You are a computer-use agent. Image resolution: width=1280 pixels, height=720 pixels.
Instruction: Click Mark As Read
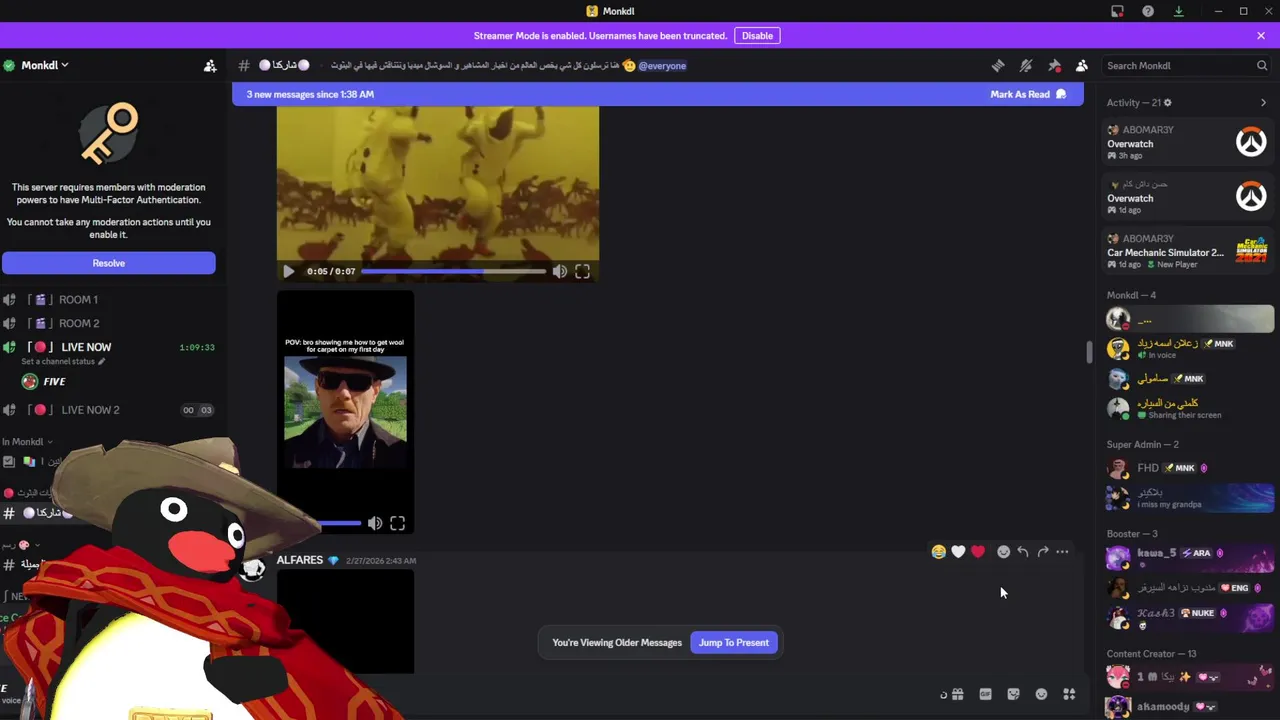[1028, 94]
